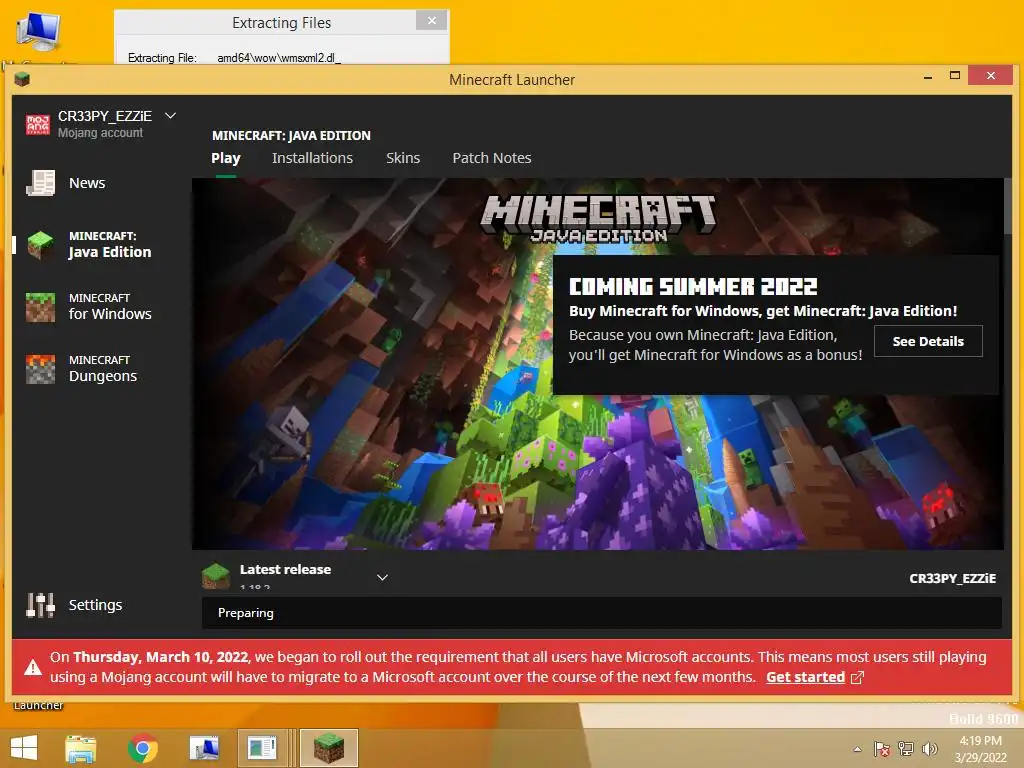Open File Explorer from taskbar
The image size is (1024, 768).
pos(81,748)
